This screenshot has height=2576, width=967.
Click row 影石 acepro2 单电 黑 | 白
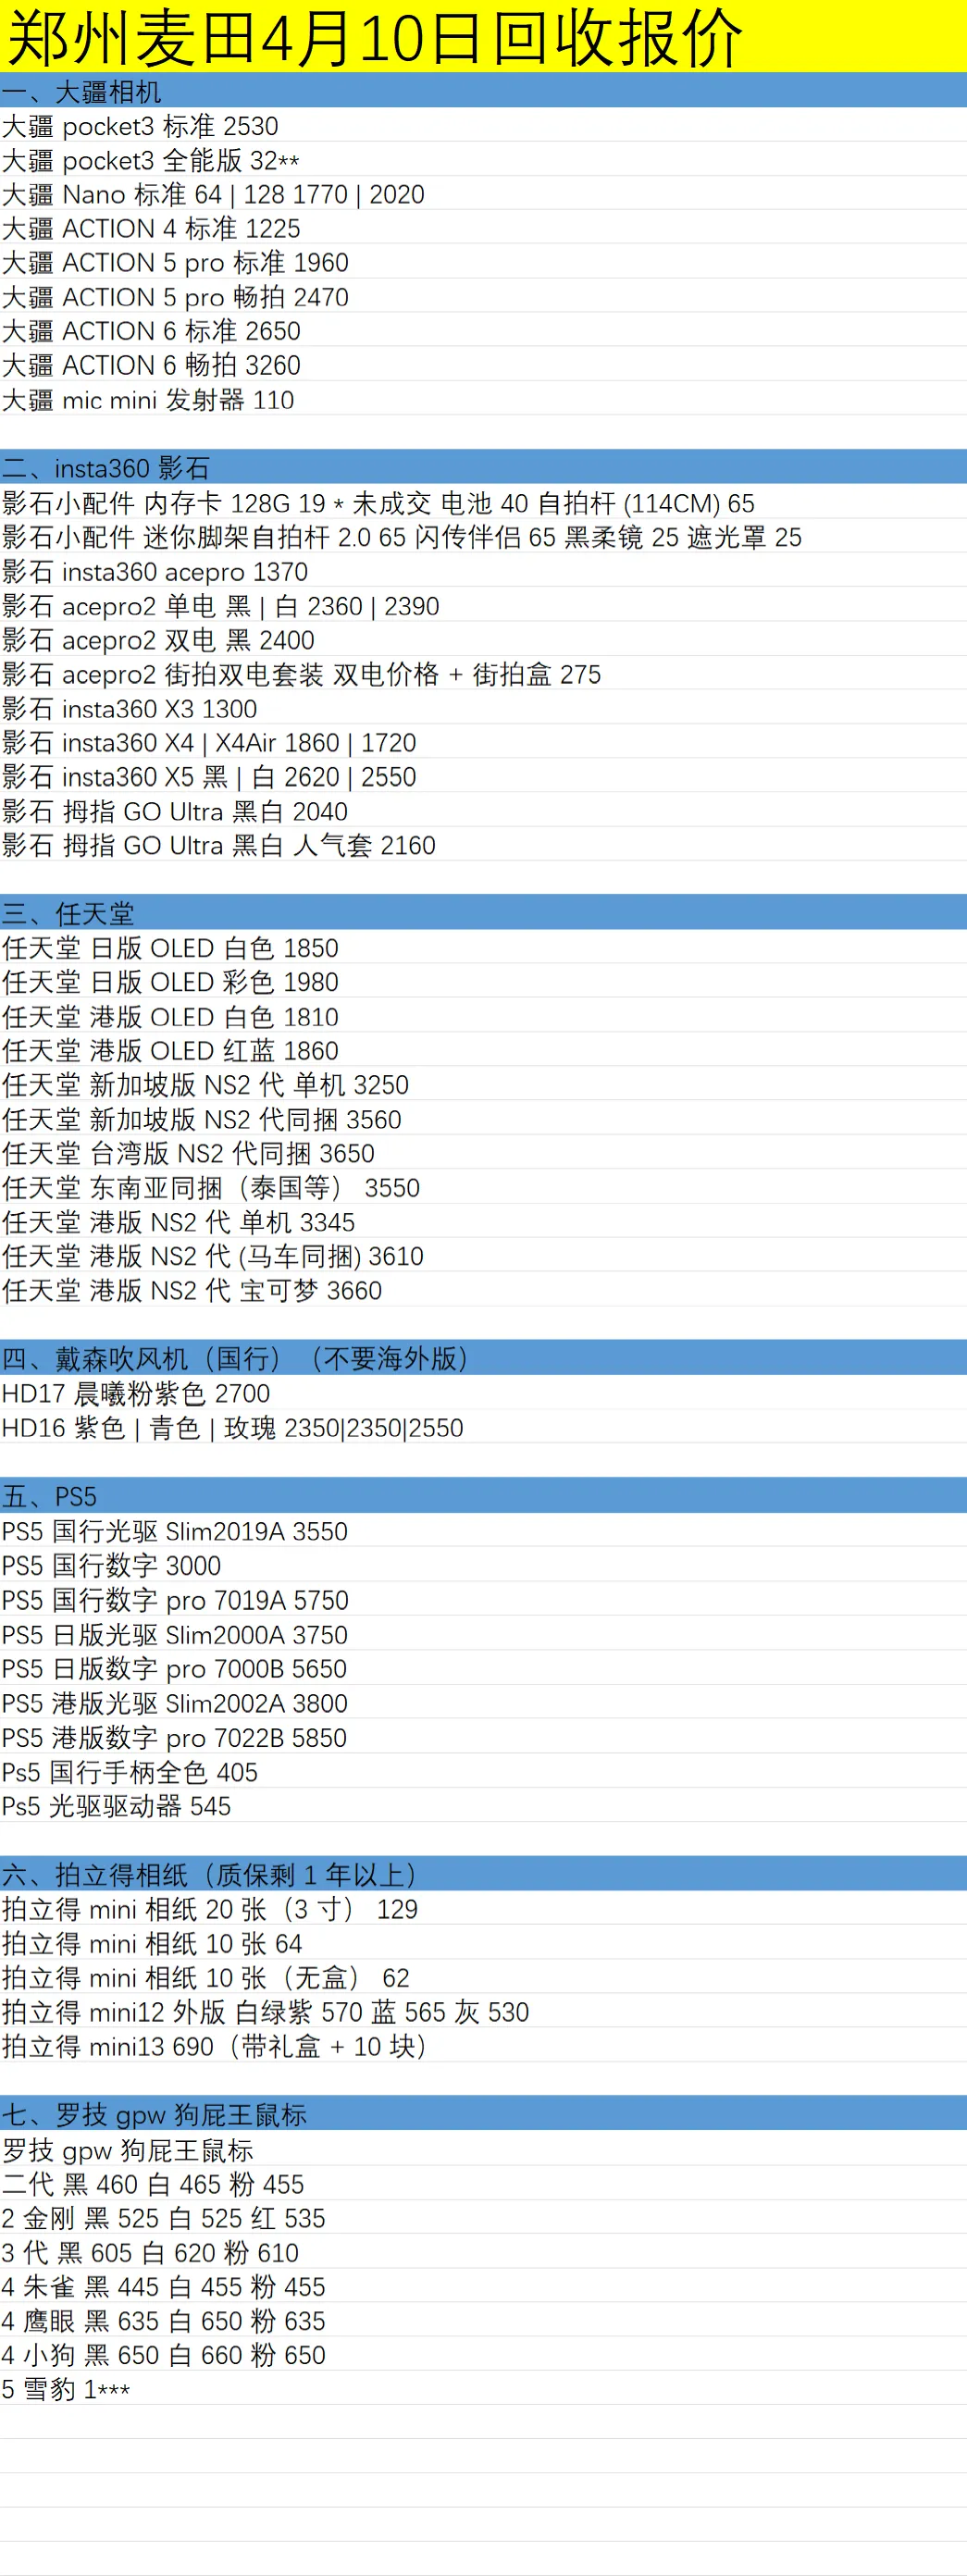click(483, 606)
